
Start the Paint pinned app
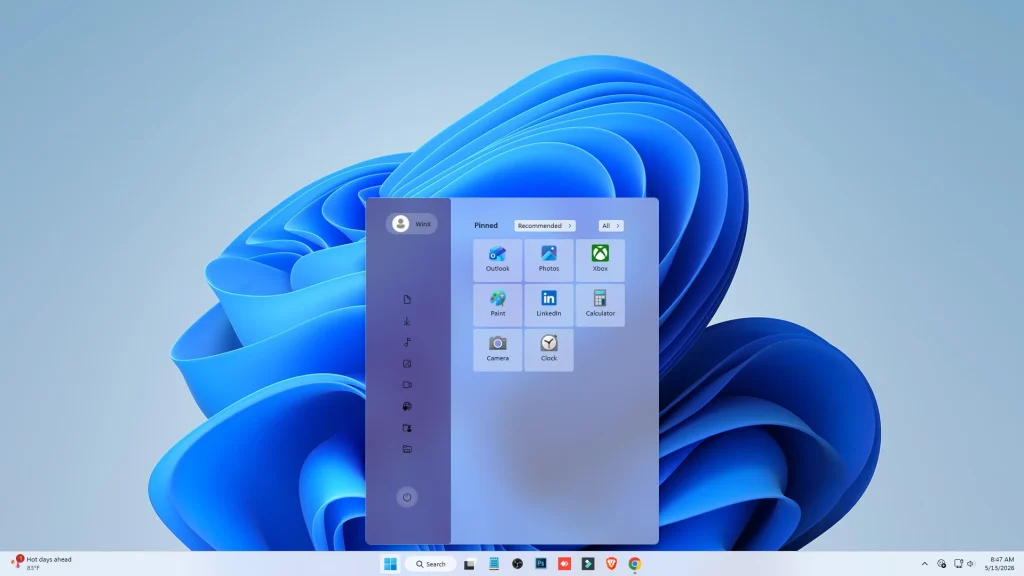point(498,305)
